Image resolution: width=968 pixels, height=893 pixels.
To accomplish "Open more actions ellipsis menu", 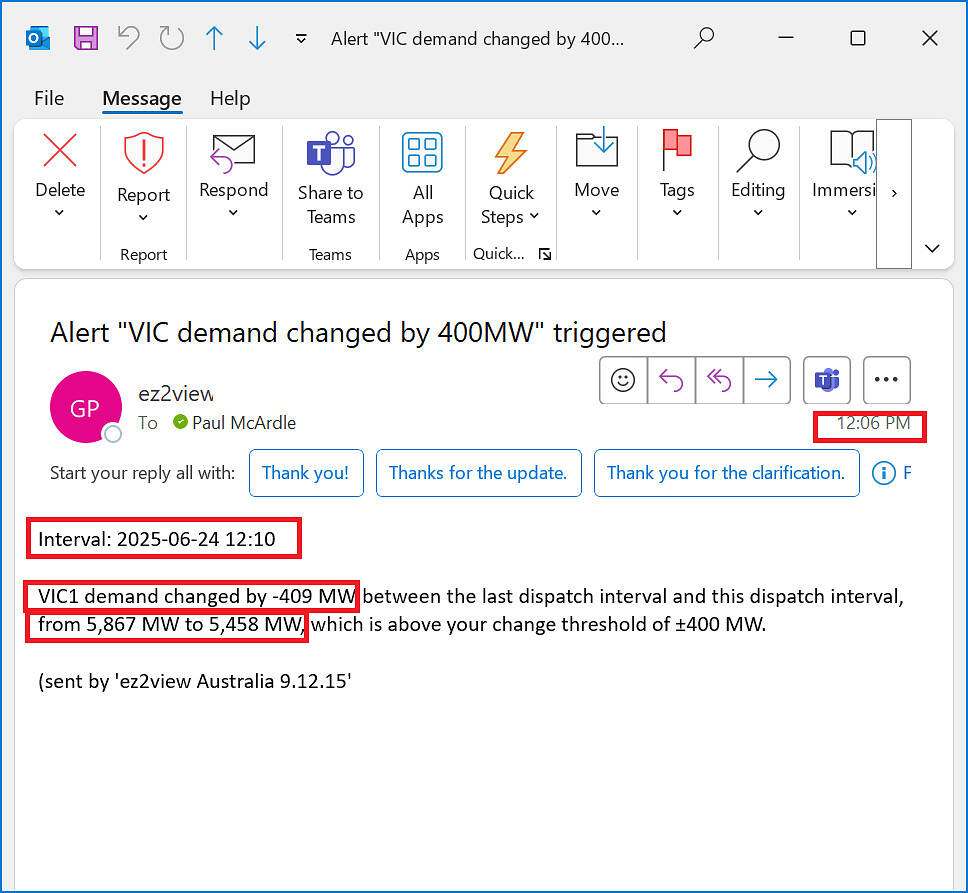I will pyautogui.click(x=887, y=380).
